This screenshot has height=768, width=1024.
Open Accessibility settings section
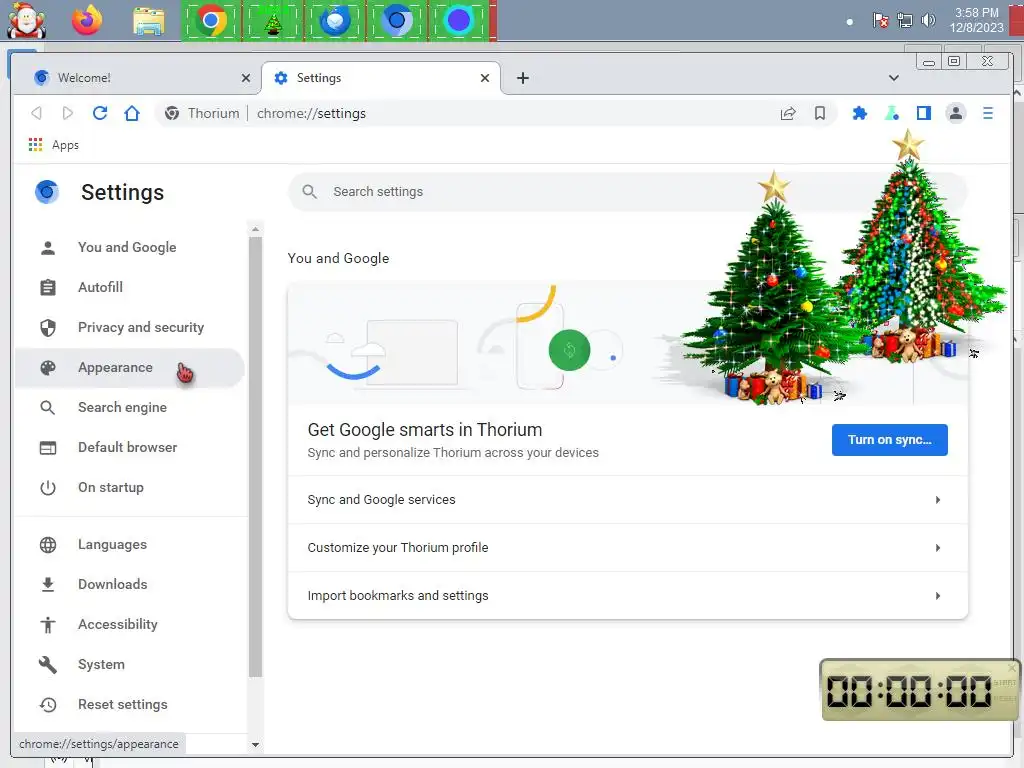pyautogui.click(x=130, y=624)
